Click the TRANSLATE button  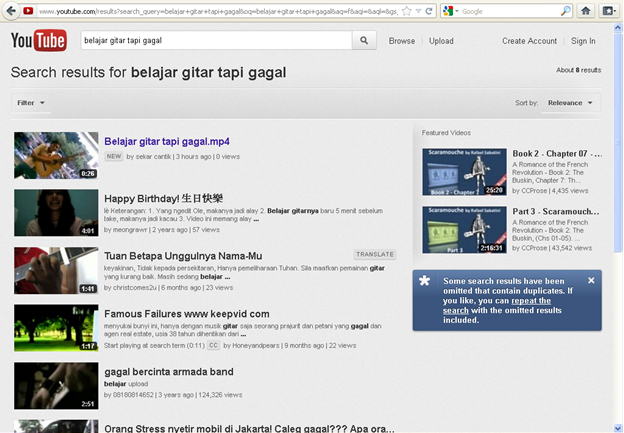pos(375,254)
